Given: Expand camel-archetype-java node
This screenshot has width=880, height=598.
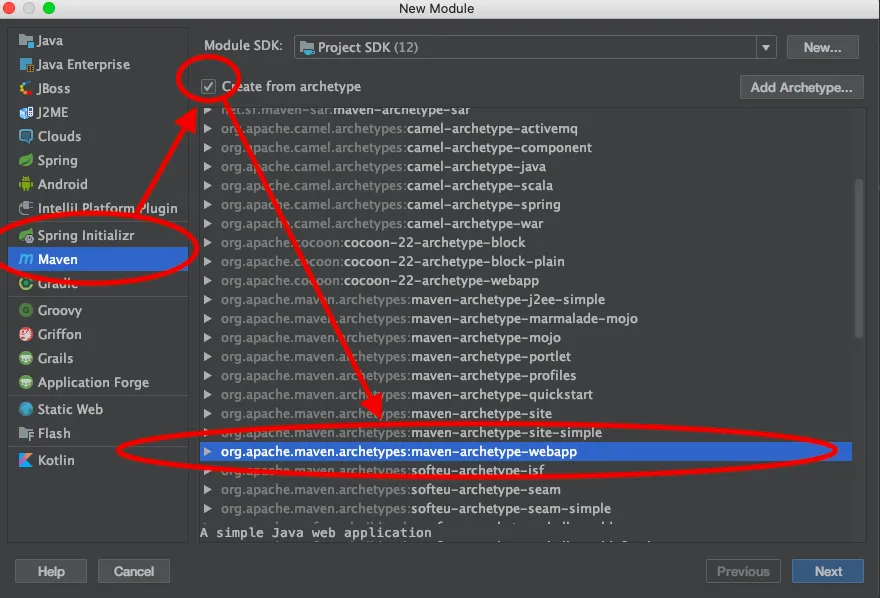Looking at the screenshot, I should tap(208, 167).
